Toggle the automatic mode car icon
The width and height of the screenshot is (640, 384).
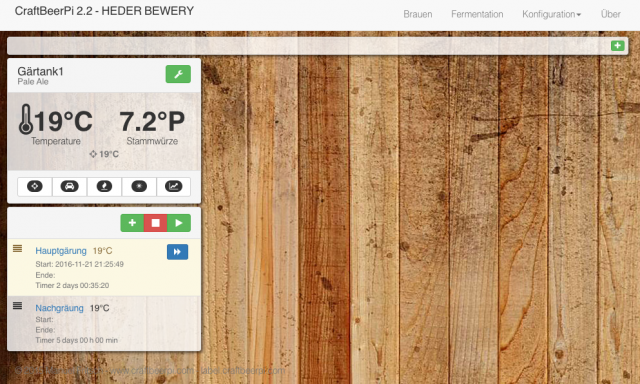(x=69, y=186)
